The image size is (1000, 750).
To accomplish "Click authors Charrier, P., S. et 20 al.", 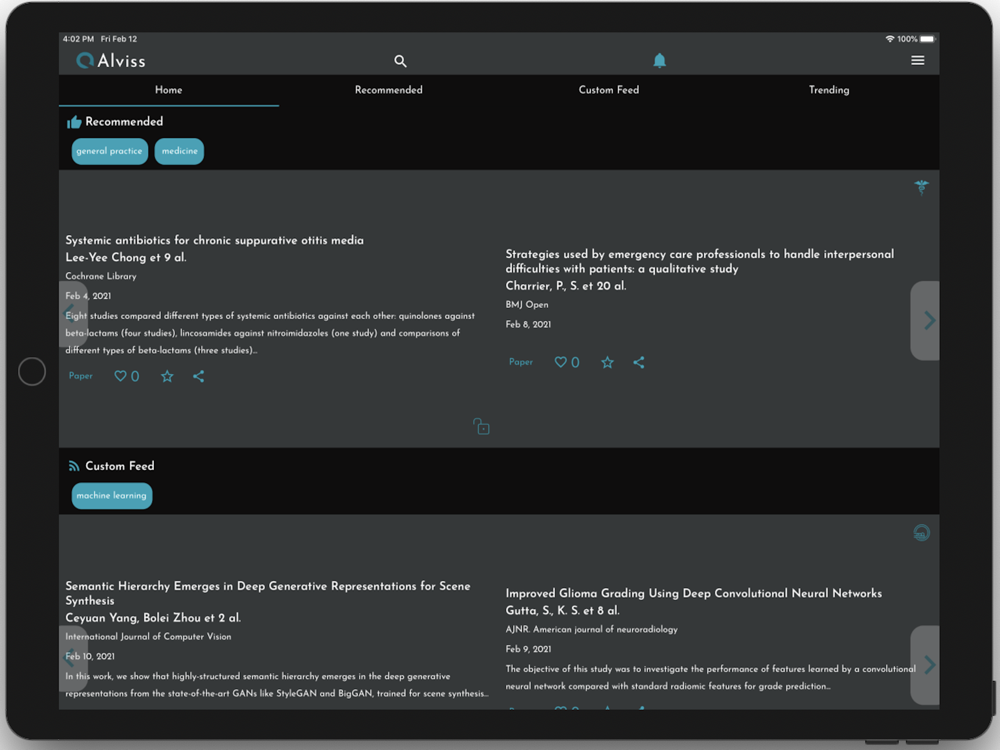I will (566, 286).
